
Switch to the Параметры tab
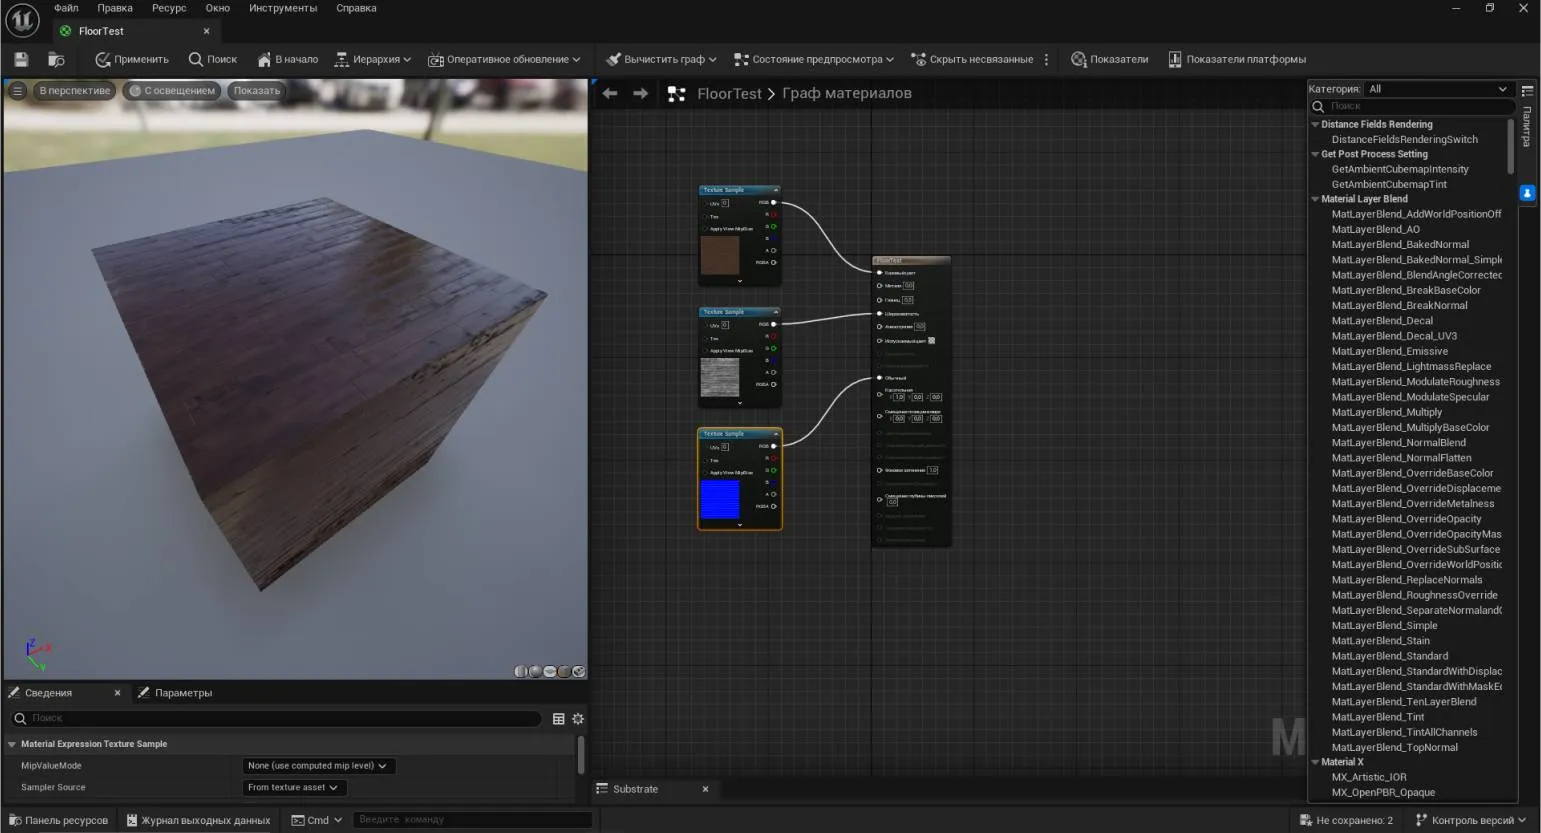point(183,693)
